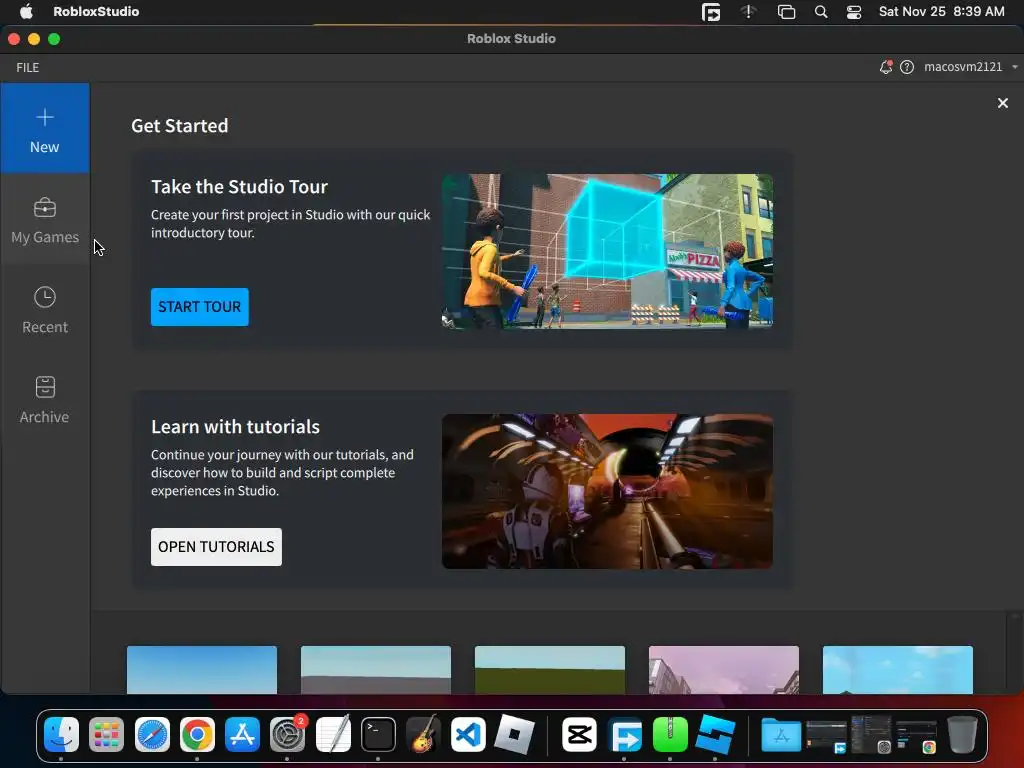Launch GarageBand from the dock
Image resolution: width=1024 pixels, height=768 pixels.
(423, 735)
